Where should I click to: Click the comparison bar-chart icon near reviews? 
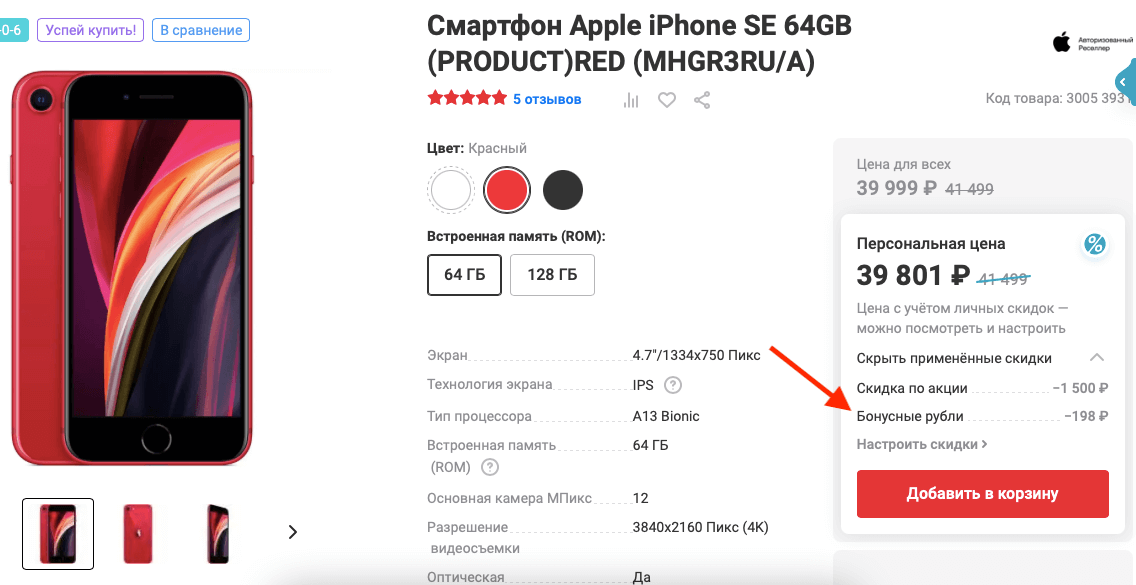point(631,101)
